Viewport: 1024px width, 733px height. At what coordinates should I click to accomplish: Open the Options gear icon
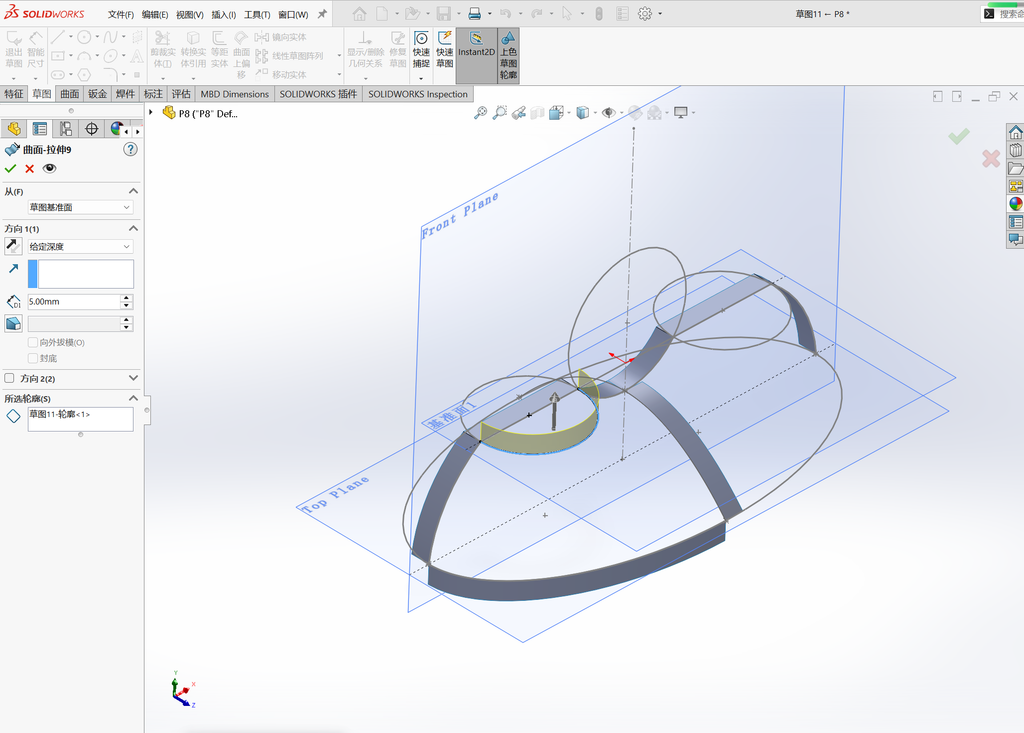tap(645, 14)
